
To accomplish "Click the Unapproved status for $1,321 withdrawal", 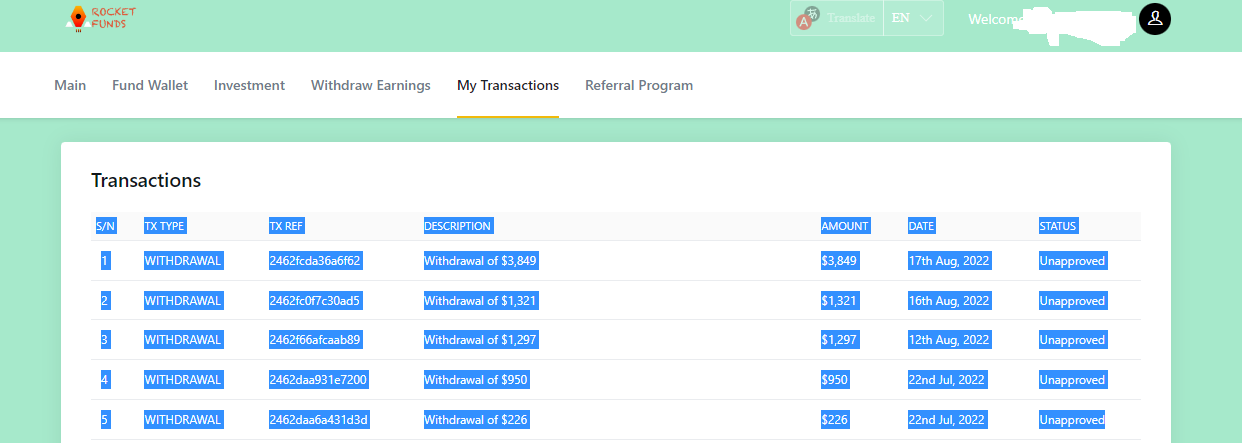I will coord(1072,301).
